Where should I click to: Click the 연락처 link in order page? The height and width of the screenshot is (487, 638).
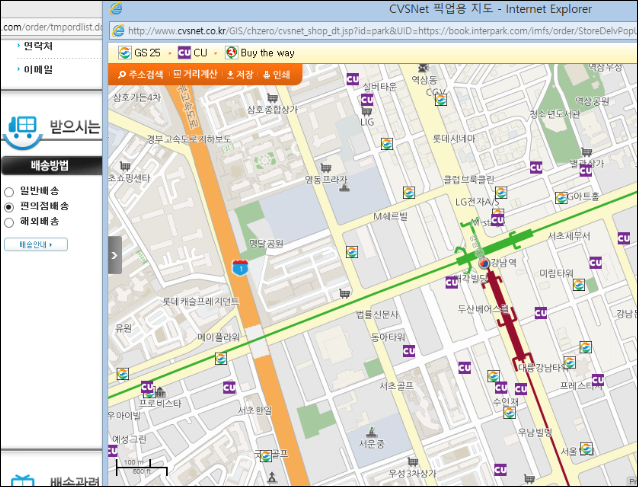pos(38,46)
